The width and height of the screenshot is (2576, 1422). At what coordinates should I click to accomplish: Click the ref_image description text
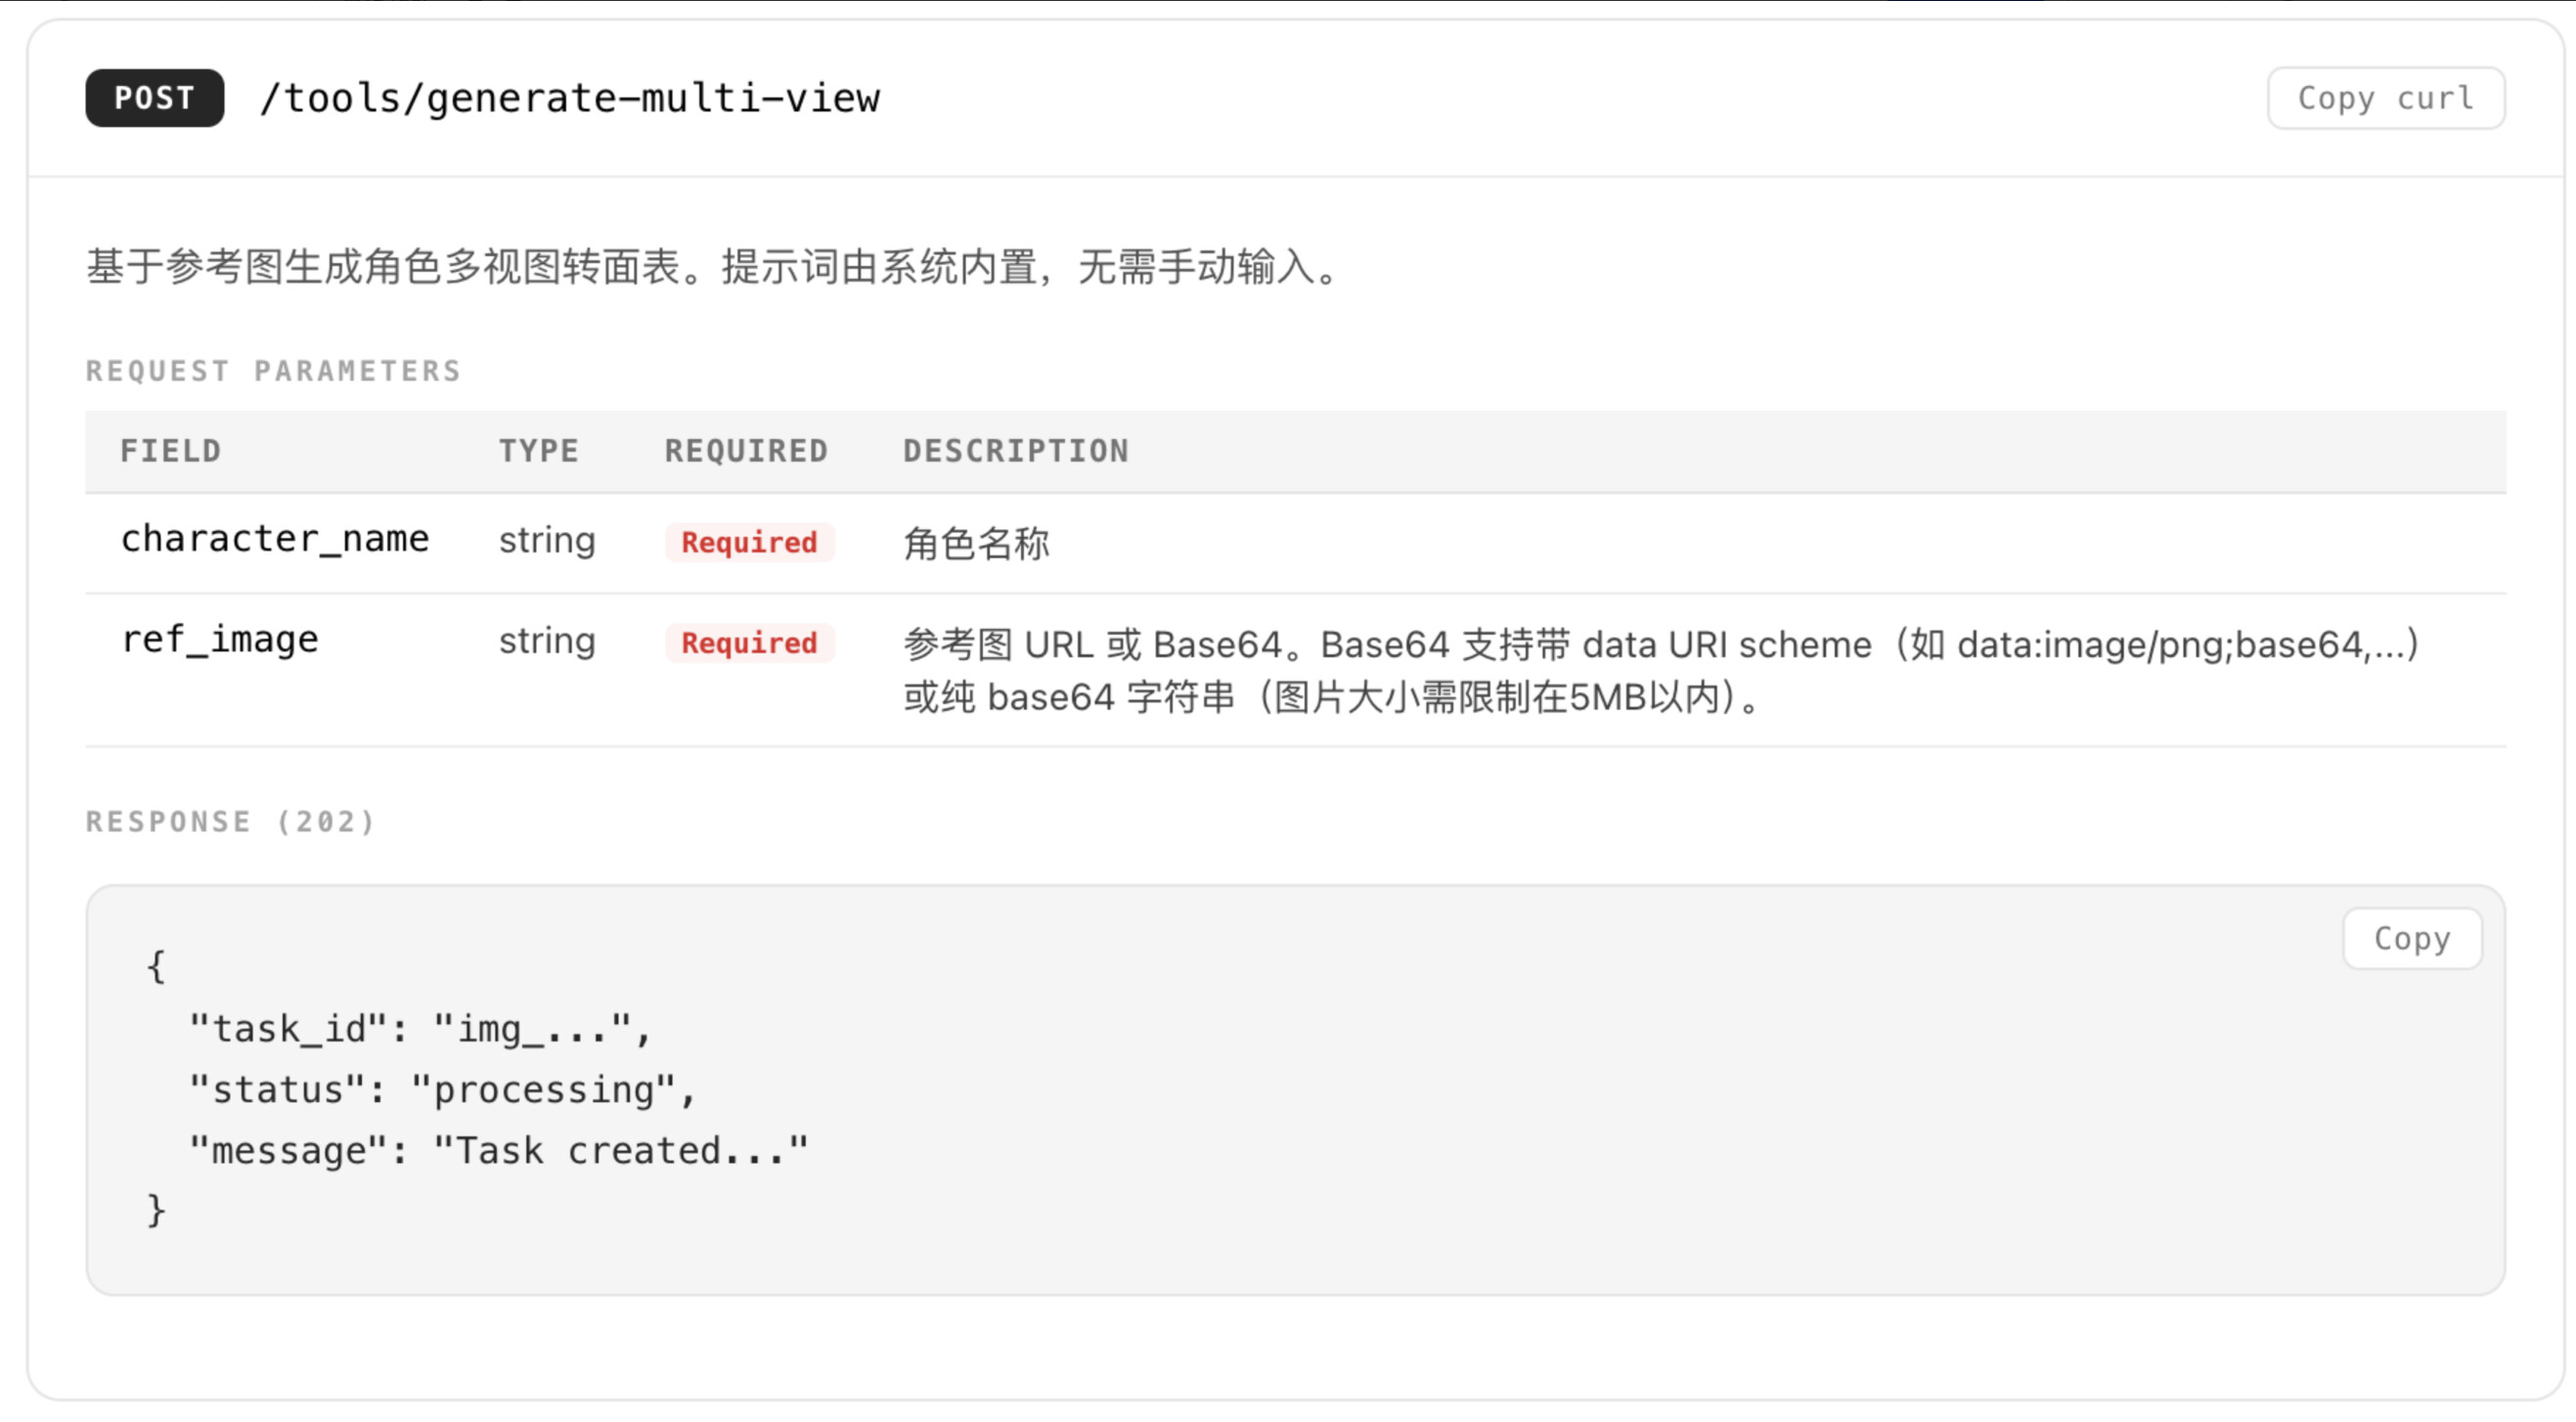1660,670
